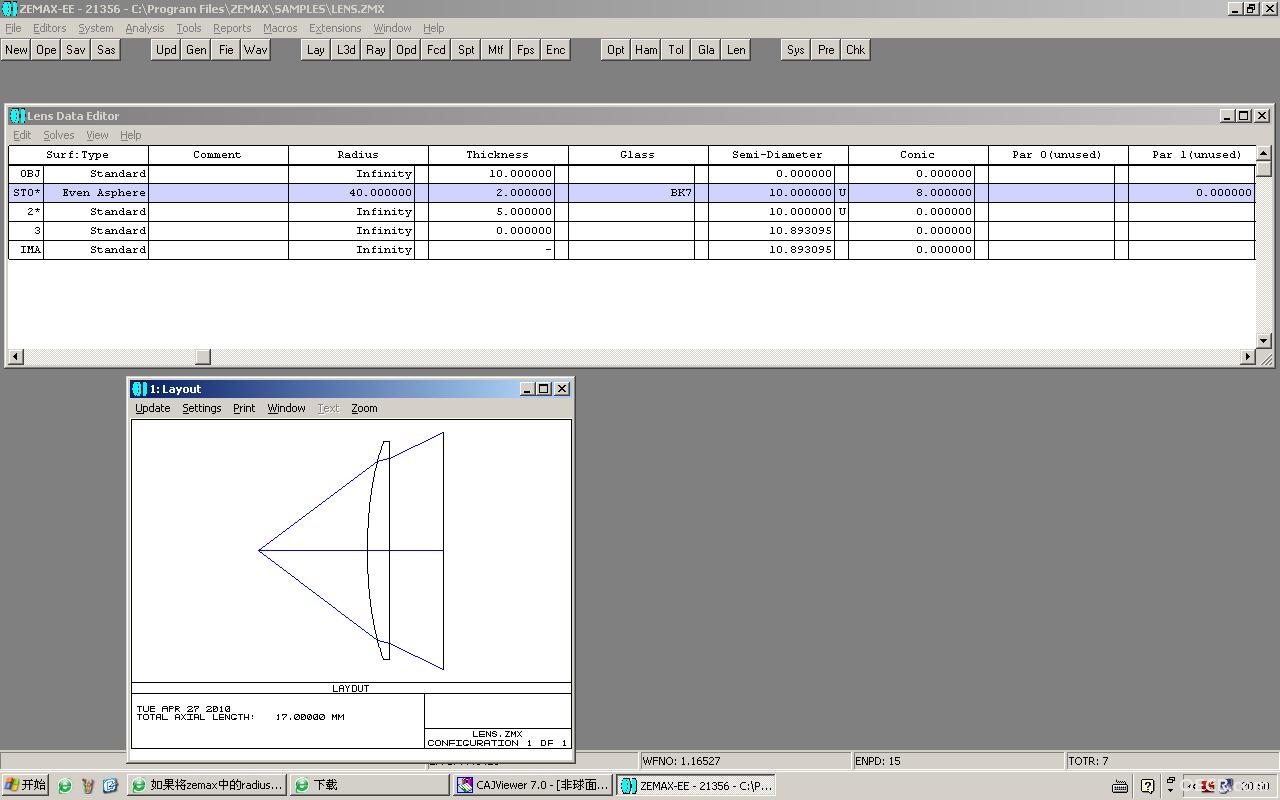Open the Macros menu
The image size is (1280, 800).
click(x=280, y=28)
